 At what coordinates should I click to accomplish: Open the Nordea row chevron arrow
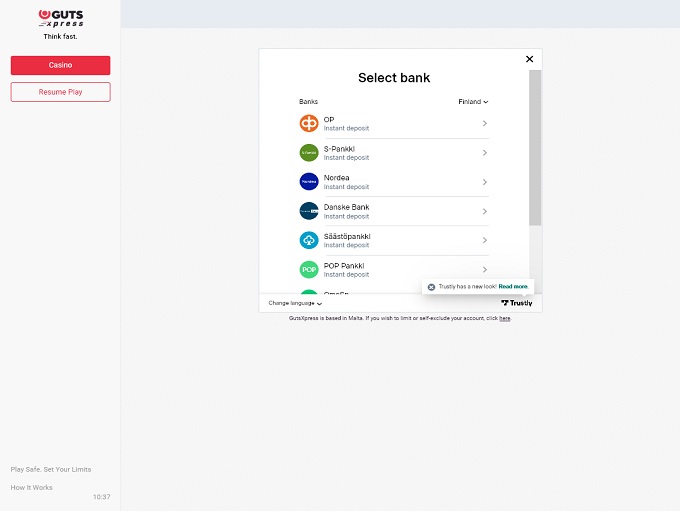point(485,182)
